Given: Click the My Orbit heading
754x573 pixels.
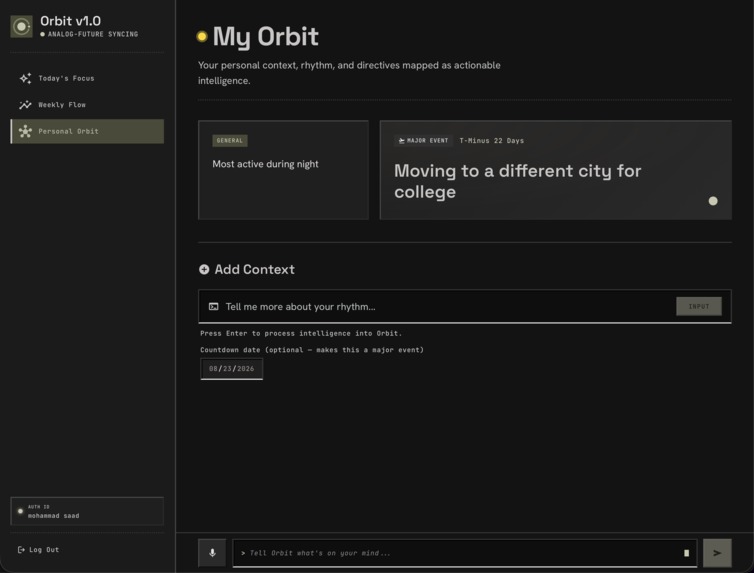Looking at the screenshot, I should pyautogui.click(x=265, y=37).
